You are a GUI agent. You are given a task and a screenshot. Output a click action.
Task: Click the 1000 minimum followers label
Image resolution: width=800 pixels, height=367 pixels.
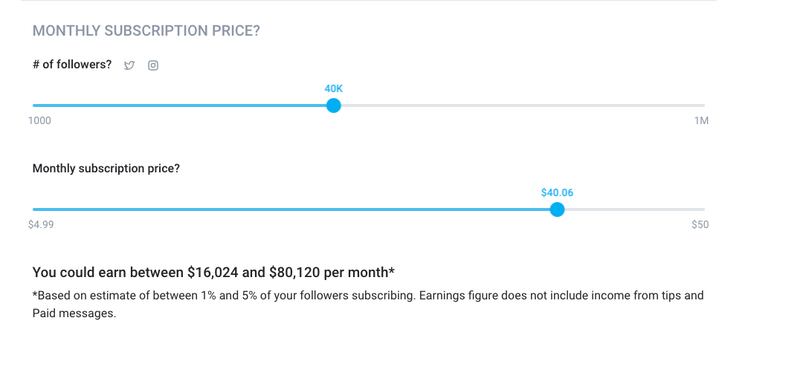pos(40,121)
